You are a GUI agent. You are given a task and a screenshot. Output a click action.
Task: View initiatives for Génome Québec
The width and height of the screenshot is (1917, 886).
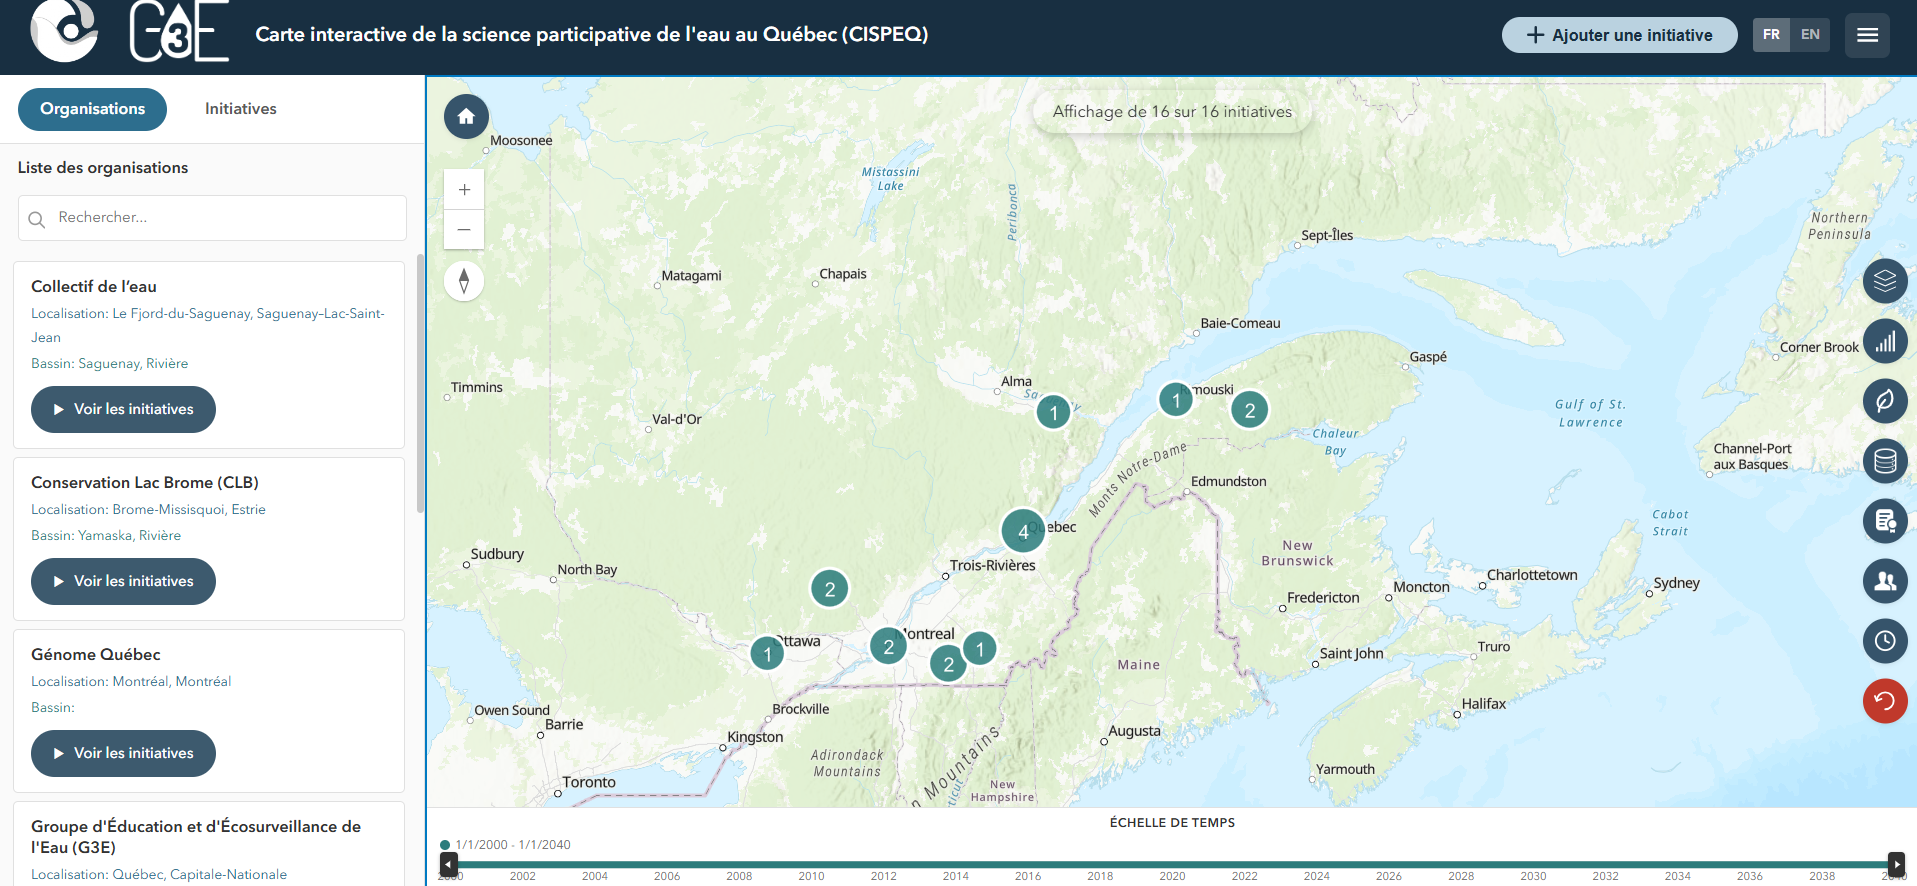[x=123, y=754]
